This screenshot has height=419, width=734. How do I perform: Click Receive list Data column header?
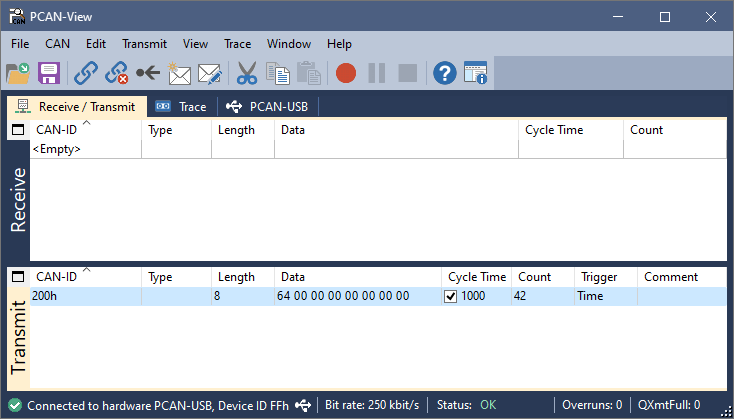(x=396, y=130)
